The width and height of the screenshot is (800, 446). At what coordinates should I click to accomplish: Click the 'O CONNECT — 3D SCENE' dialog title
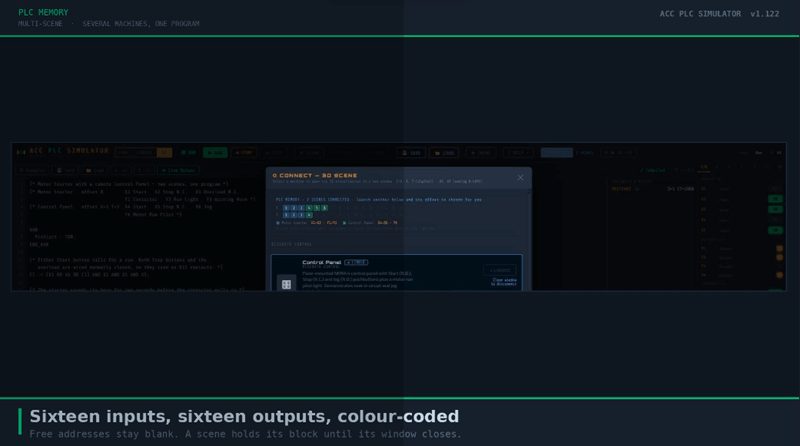point(315,175)
